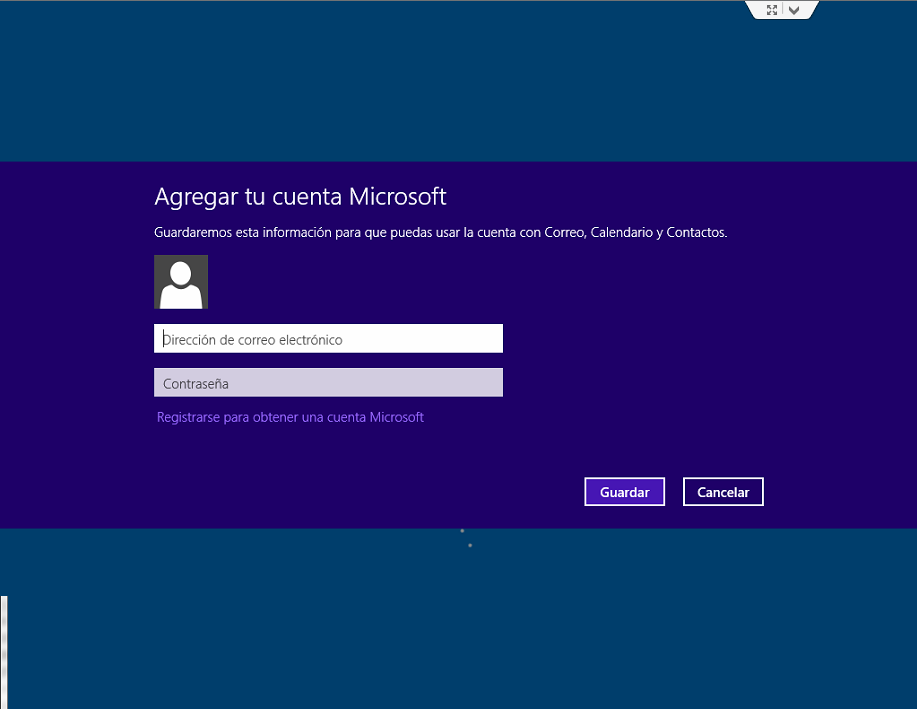This screenshot has height=709, width=917.
Task: Click the Agregar tu cuenta Microsoft heading
Action: [x=300, y=197]
